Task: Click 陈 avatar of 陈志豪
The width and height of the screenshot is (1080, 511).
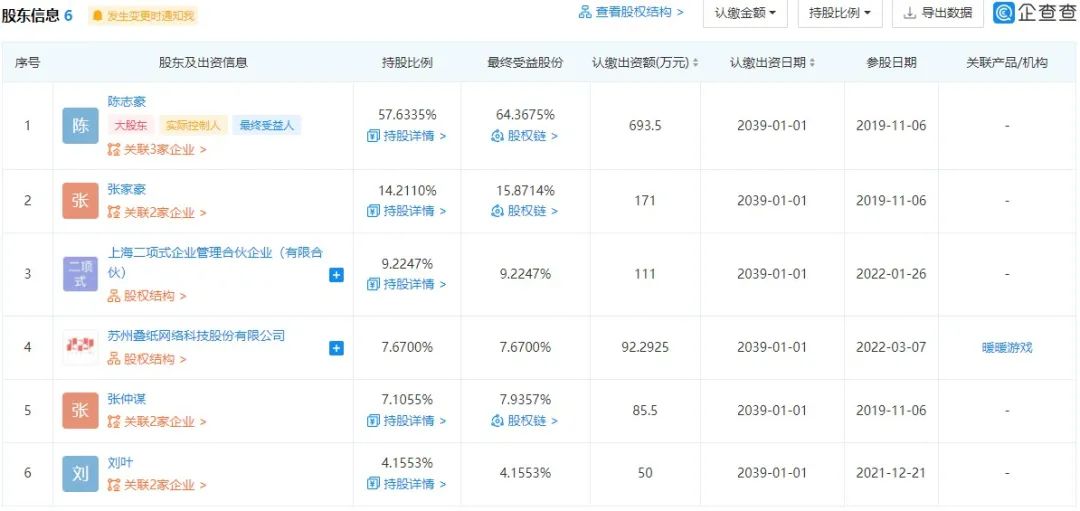Action: (x=81, y=126)
